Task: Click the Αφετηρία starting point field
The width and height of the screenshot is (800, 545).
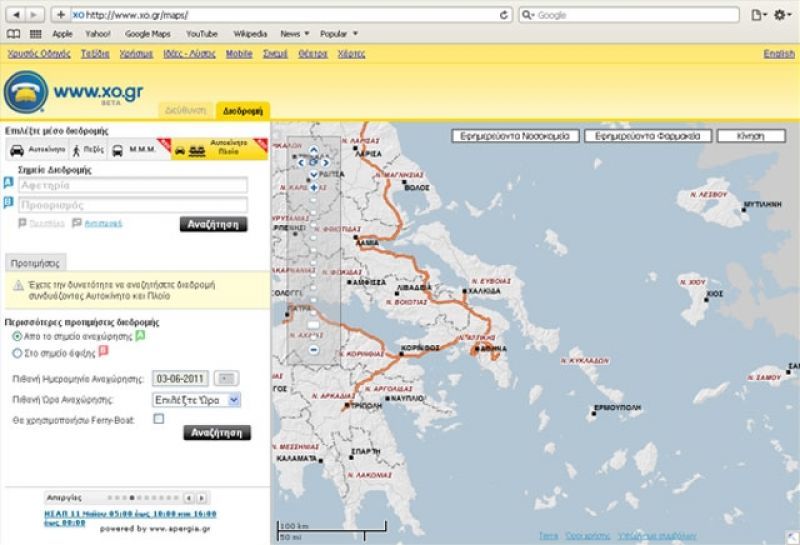Action: (x=133, y=185)
